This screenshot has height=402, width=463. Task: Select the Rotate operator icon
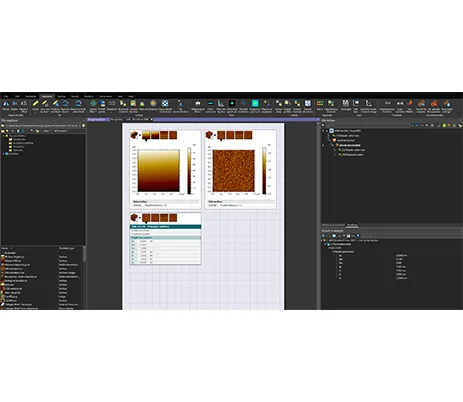(x=15, y=104)
